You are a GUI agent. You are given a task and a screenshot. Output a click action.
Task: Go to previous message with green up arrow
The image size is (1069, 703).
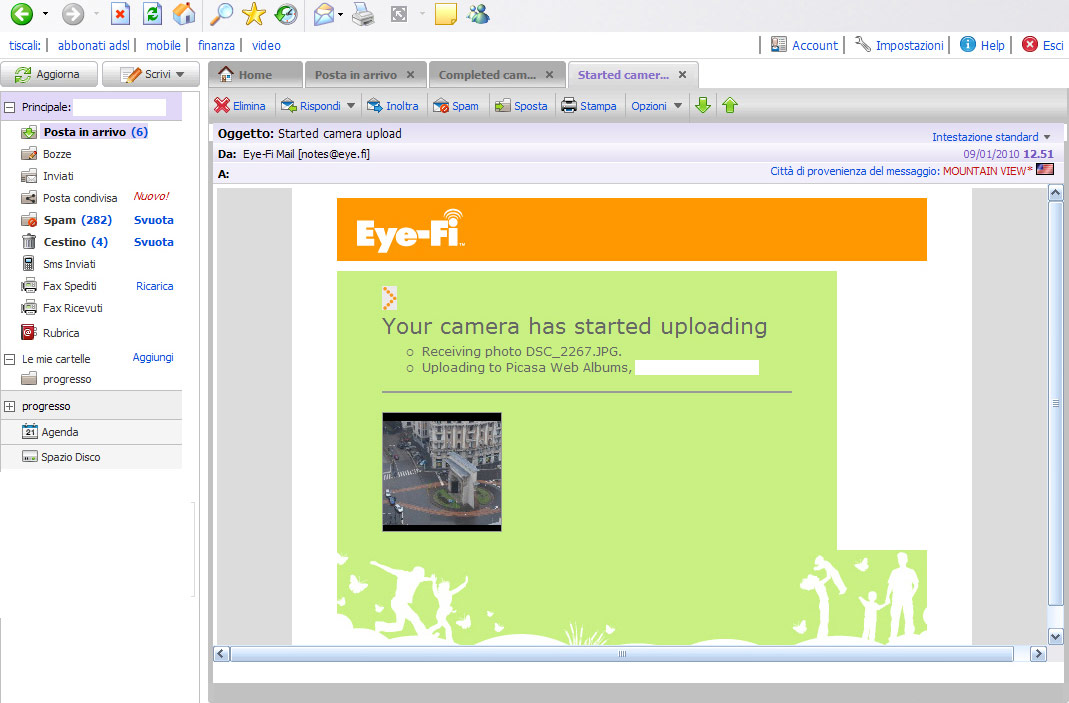(730, 105)
